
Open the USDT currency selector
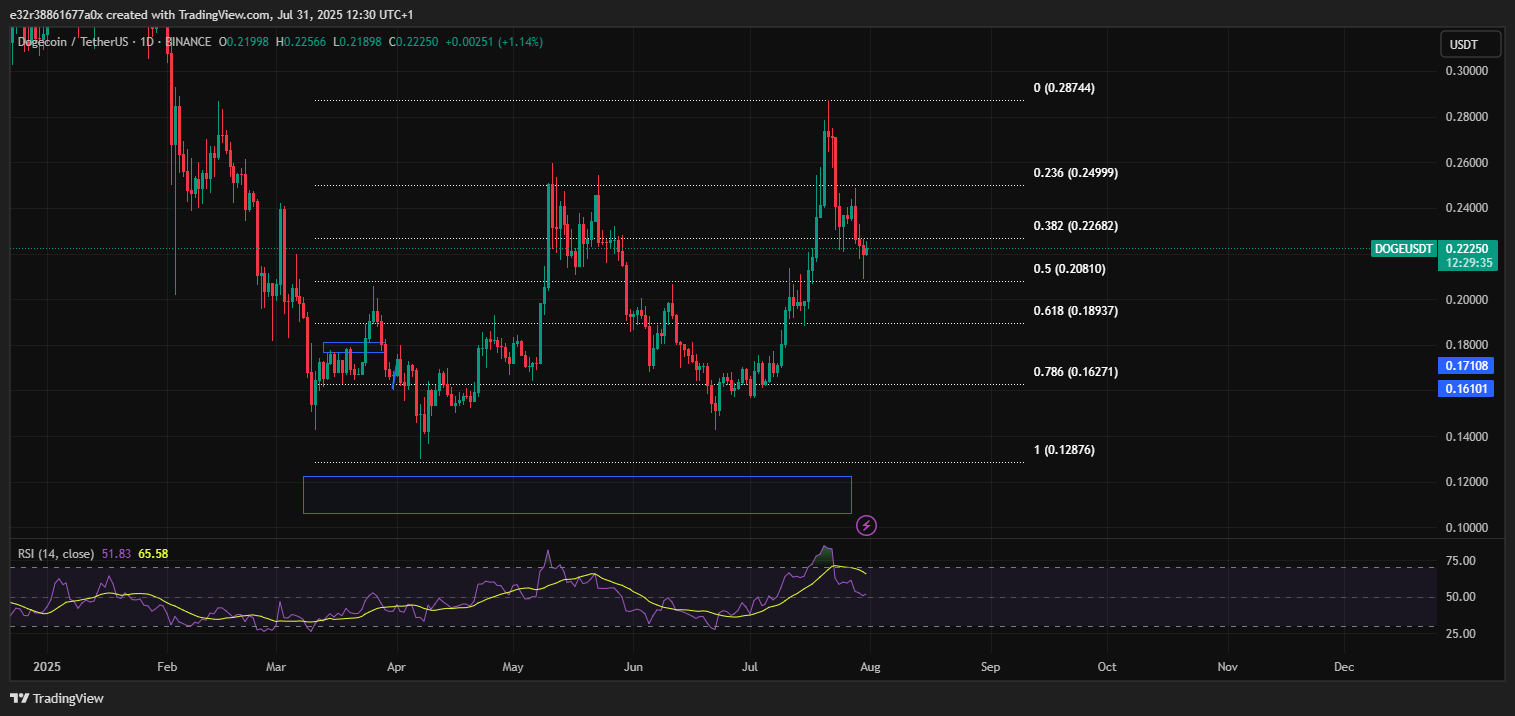tap(1472, 44)
